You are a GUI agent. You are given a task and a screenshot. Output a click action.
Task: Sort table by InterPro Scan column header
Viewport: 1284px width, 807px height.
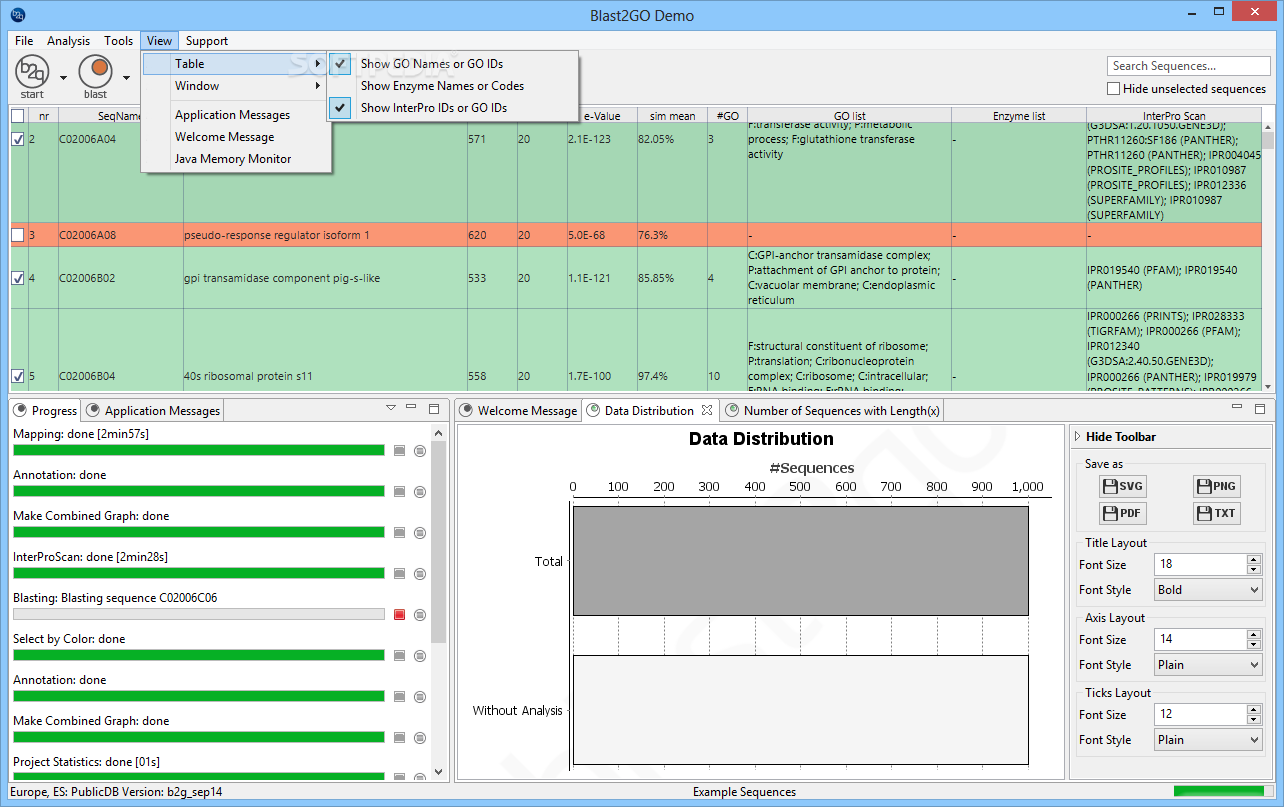[1174, 116]
